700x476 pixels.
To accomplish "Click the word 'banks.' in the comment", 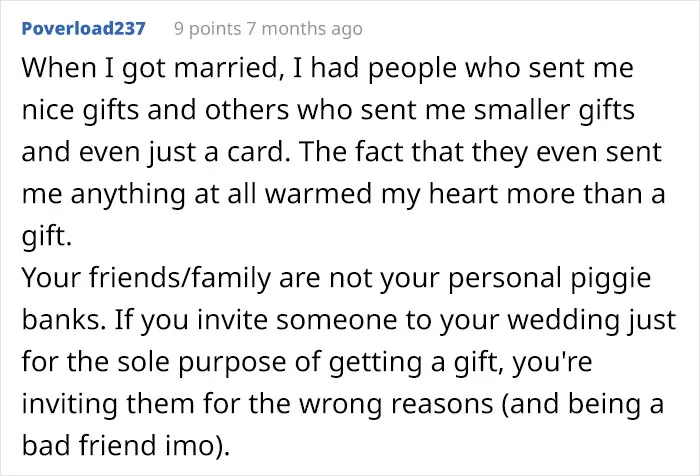I will pyautogui.click(x=64, y=320).
